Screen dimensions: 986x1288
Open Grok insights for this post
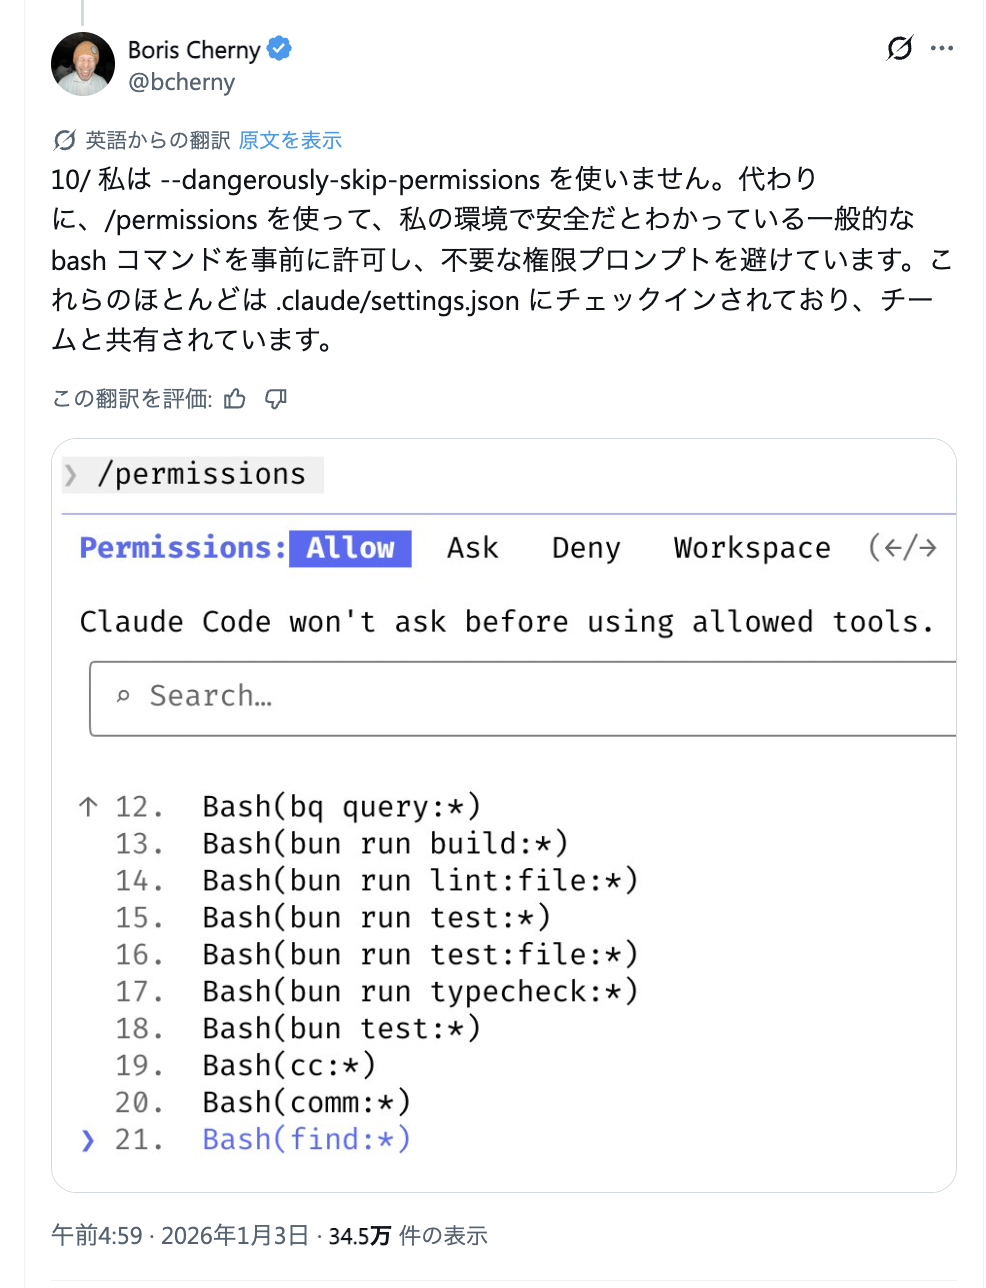pyautogui.click(x=899, y=48)
